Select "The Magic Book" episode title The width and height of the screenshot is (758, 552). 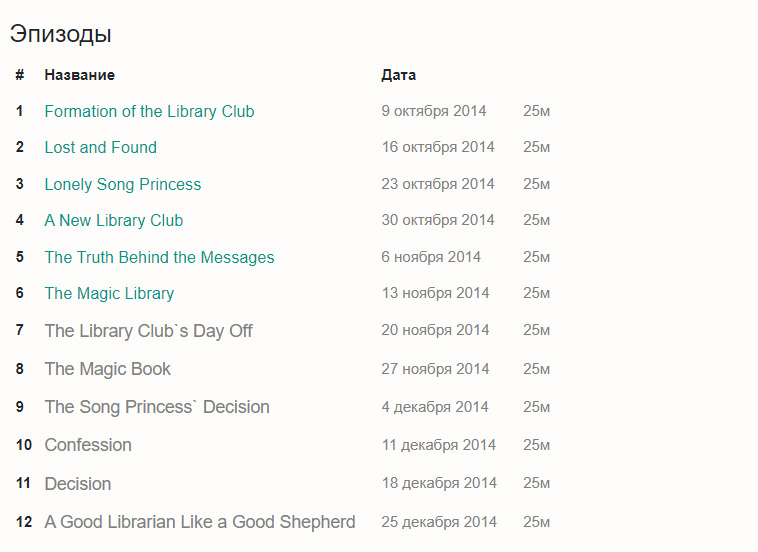(107, 369)
